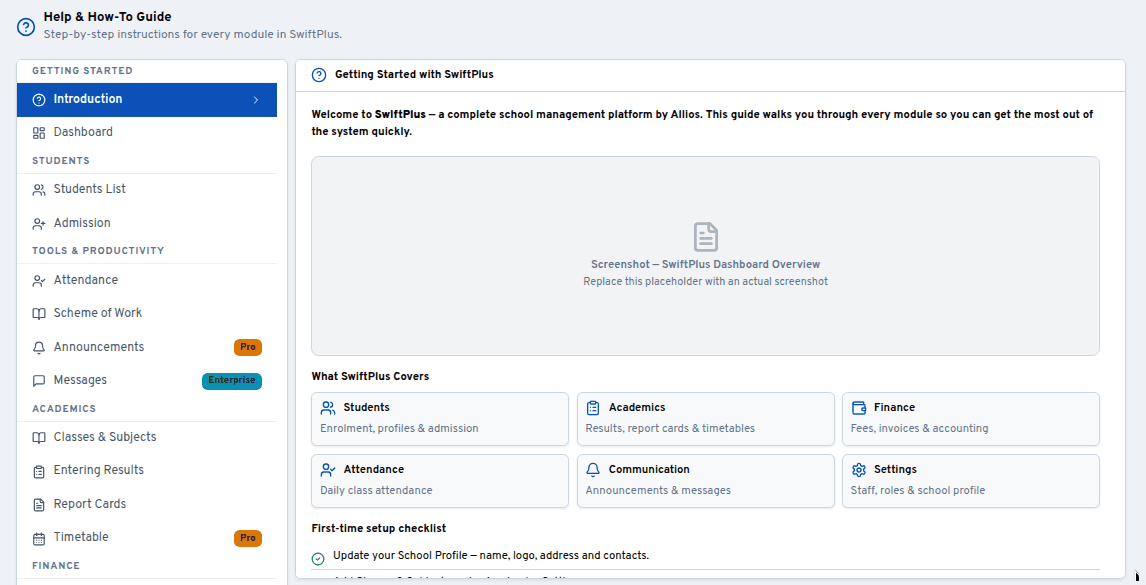Image resolution: width=1146 pixels, height=585 pixels.
Task: Click the Attendance card user-check icon
Action: click(328, 469)
